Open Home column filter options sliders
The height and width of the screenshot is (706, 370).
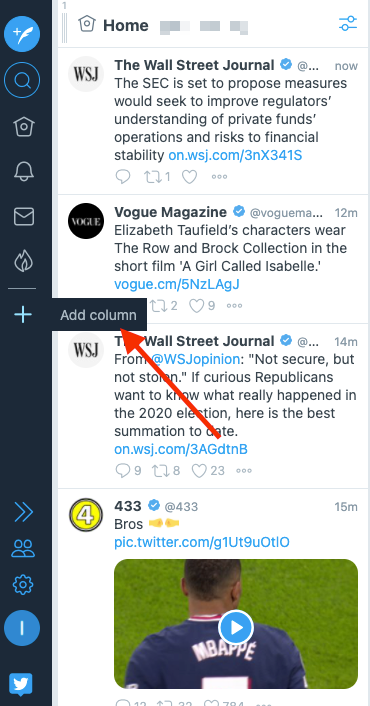coord(348,23)
